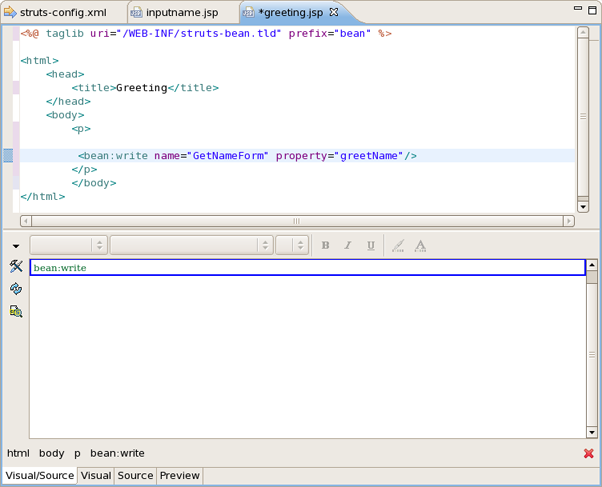Open the first style dropdown in toolbar
This screenshot has height=487, width=602.
click(68, 245)
